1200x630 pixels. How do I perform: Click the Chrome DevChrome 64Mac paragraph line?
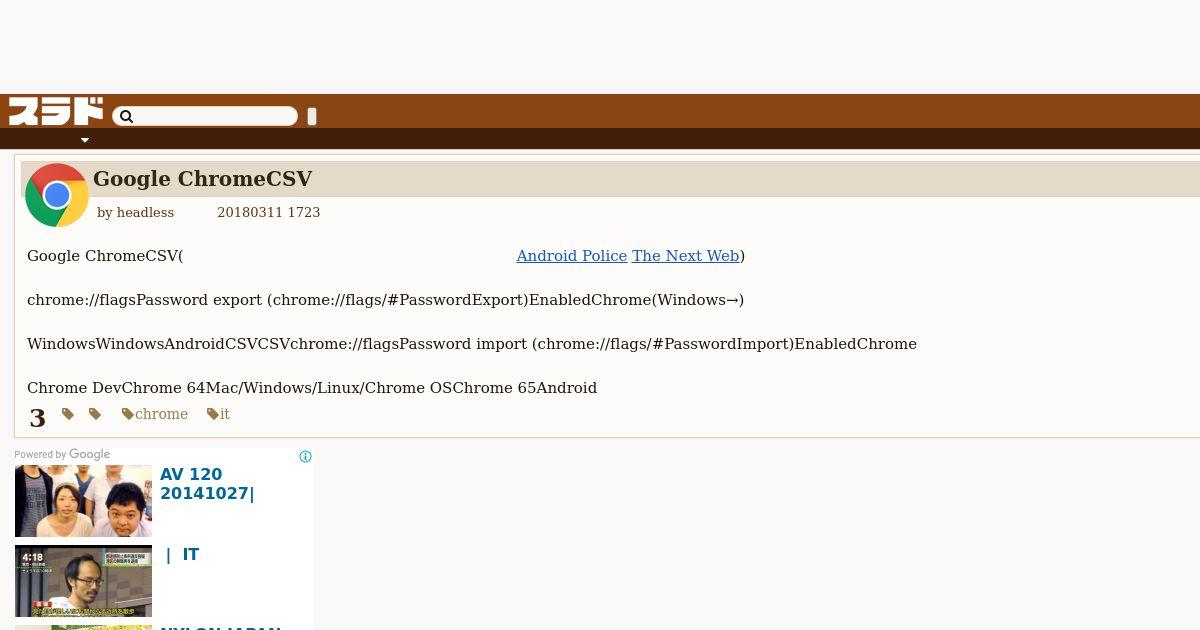tap(312, 388)
